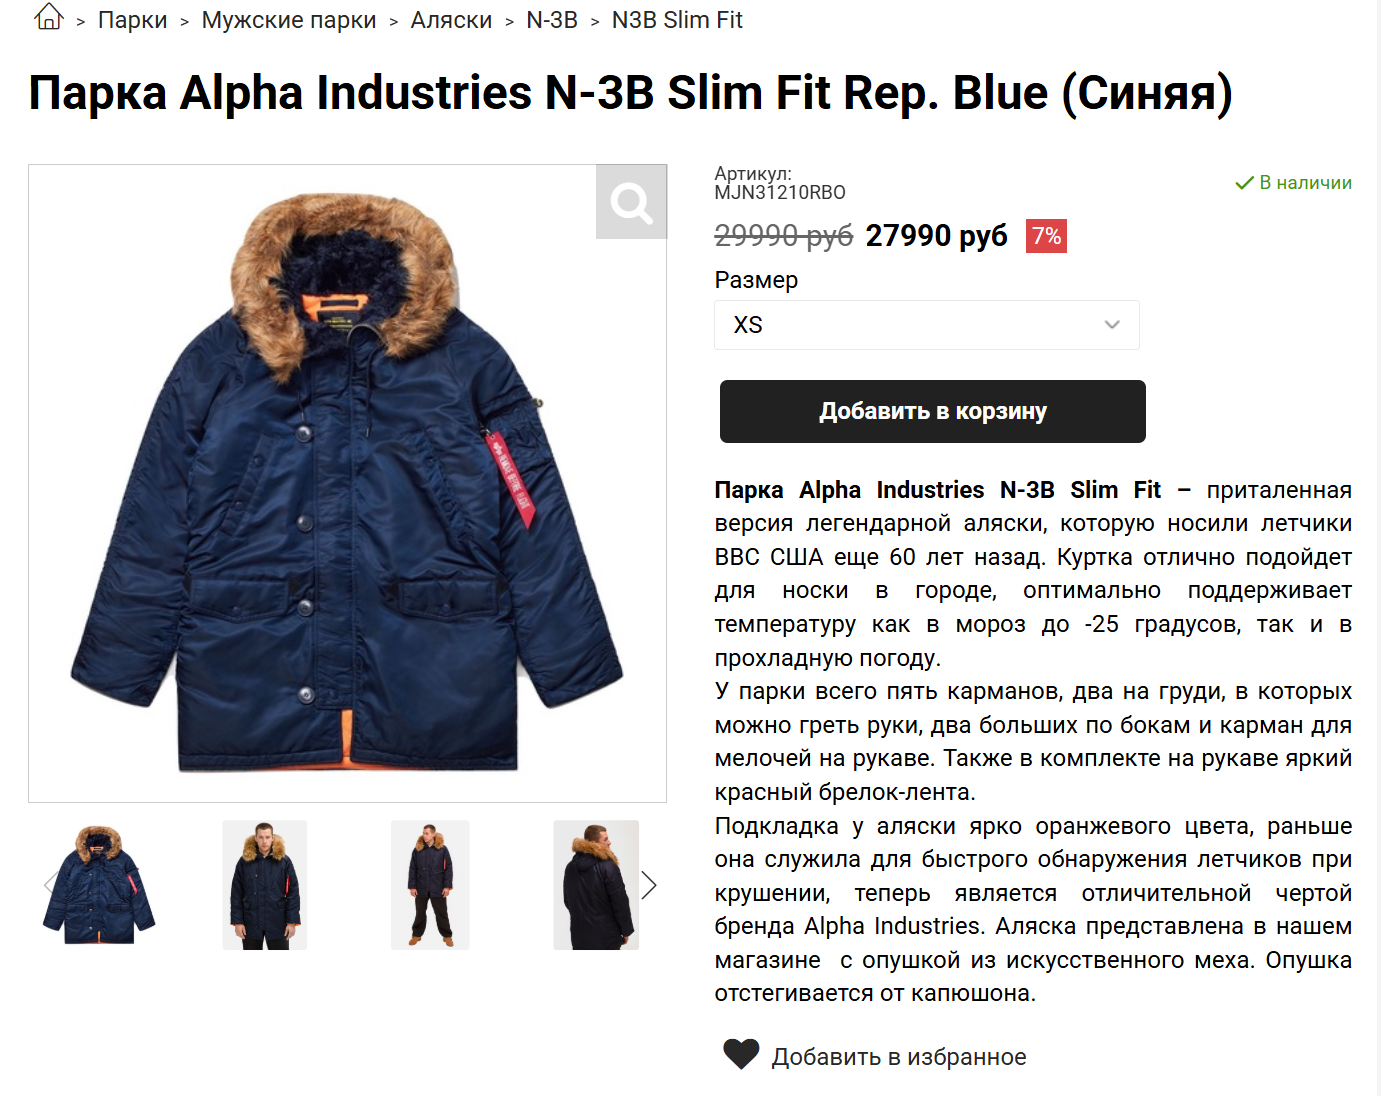
Task: Select flat jacket thumbnail image
Action: tap(99, 885)
